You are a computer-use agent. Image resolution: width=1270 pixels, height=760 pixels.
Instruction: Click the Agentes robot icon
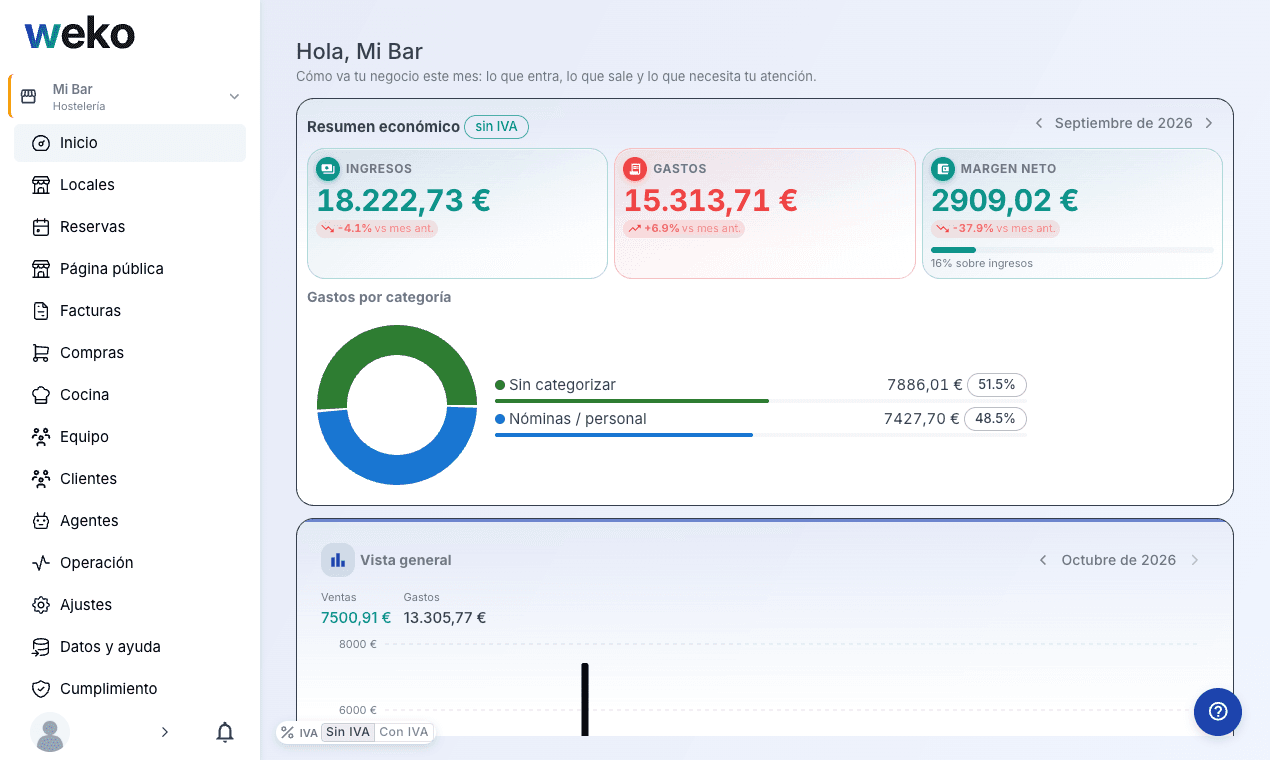click(x=41, y=521)
